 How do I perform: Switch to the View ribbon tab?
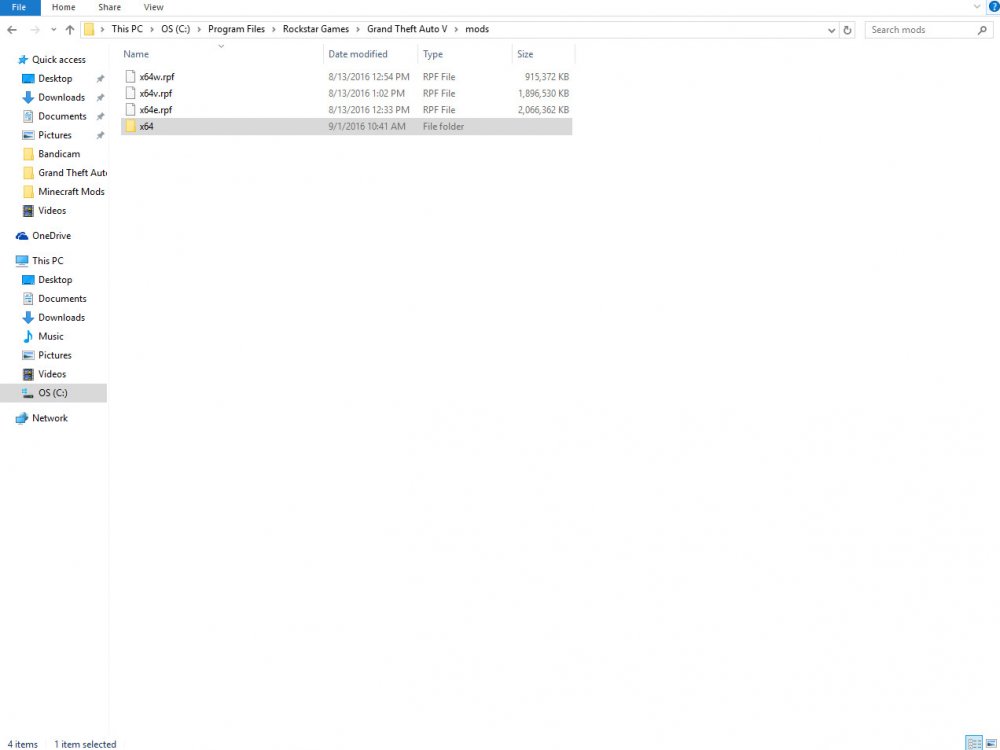pyautogui.click(x=154, y=8)
